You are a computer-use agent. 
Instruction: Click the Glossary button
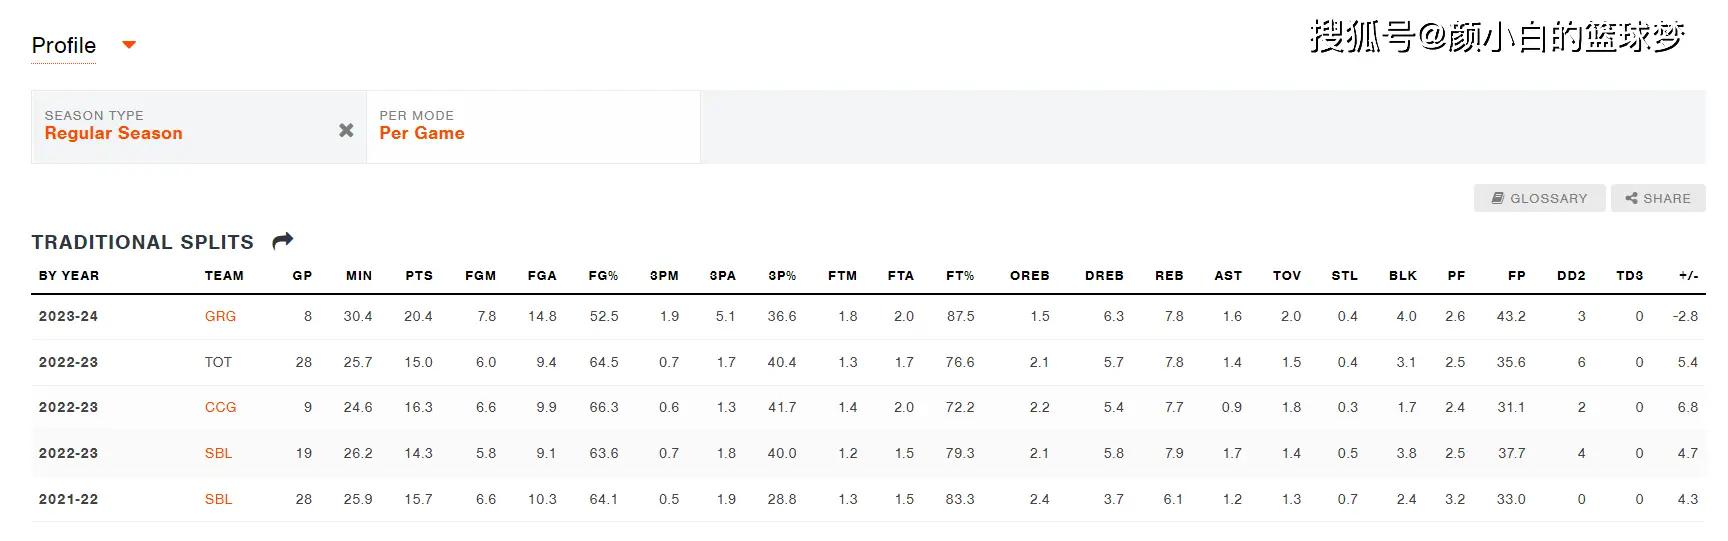pyautogui.click(x=1539, y=198)
